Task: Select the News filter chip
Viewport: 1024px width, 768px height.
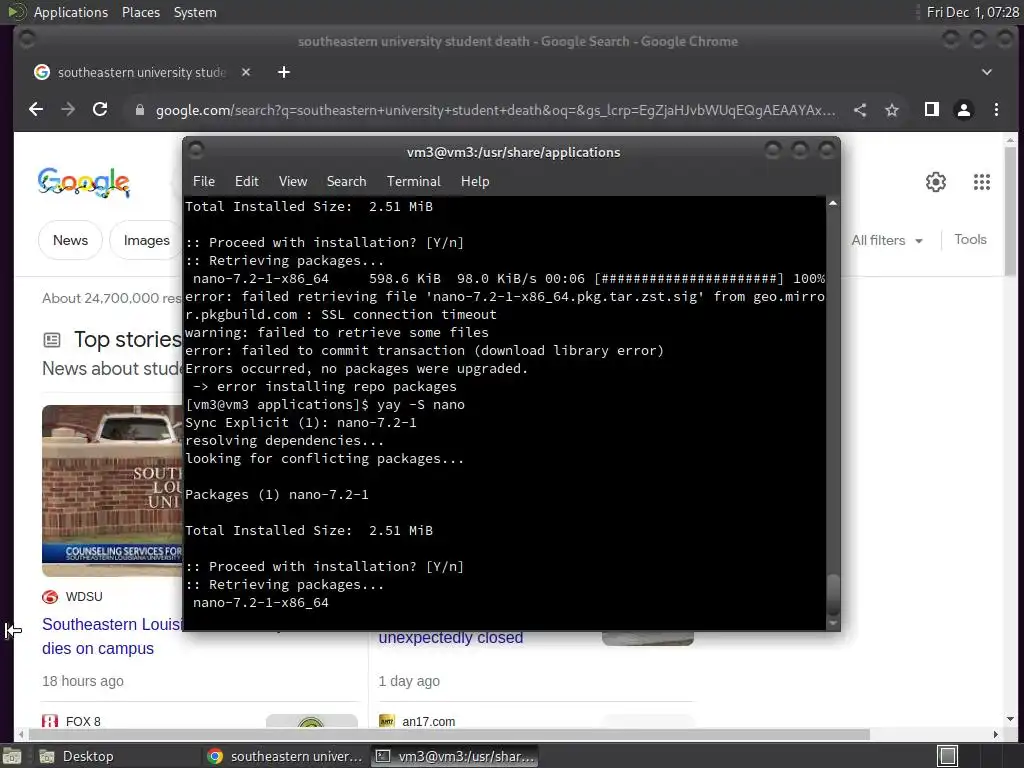Action: coord(71,240)
